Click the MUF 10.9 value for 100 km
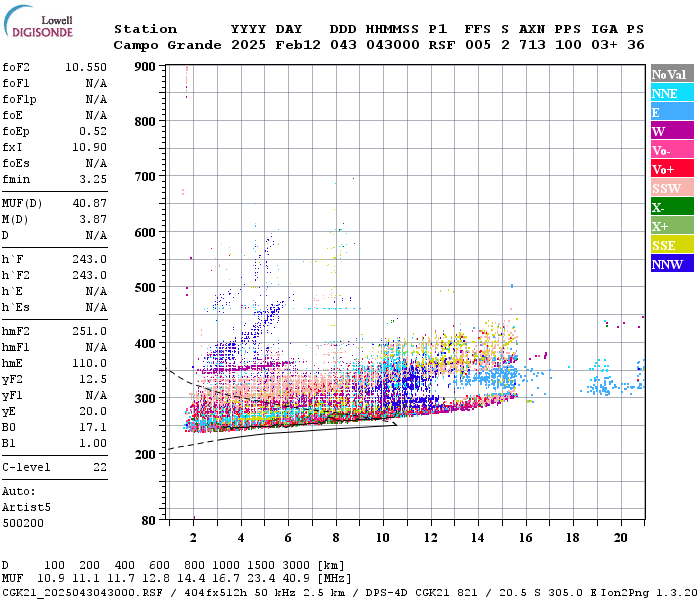This screenshot has height=600, width=700. coord(50,579)
